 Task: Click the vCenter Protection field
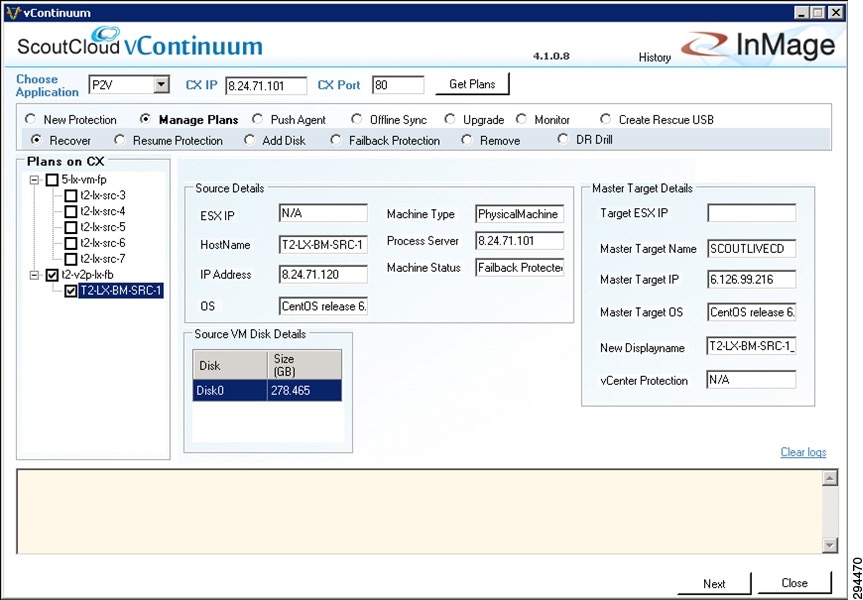[752, 379]
